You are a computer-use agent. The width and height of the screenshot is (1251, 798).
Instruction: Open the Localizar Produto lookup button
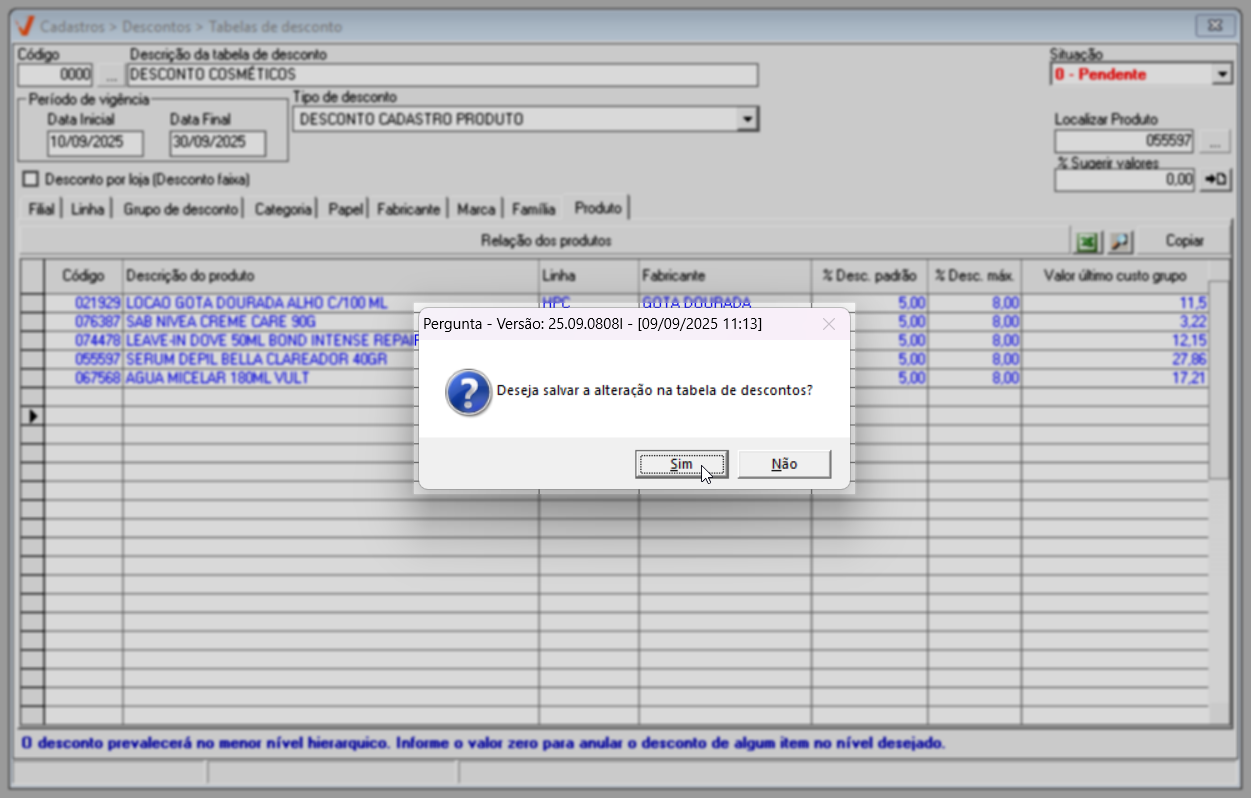click(1215, 141)
